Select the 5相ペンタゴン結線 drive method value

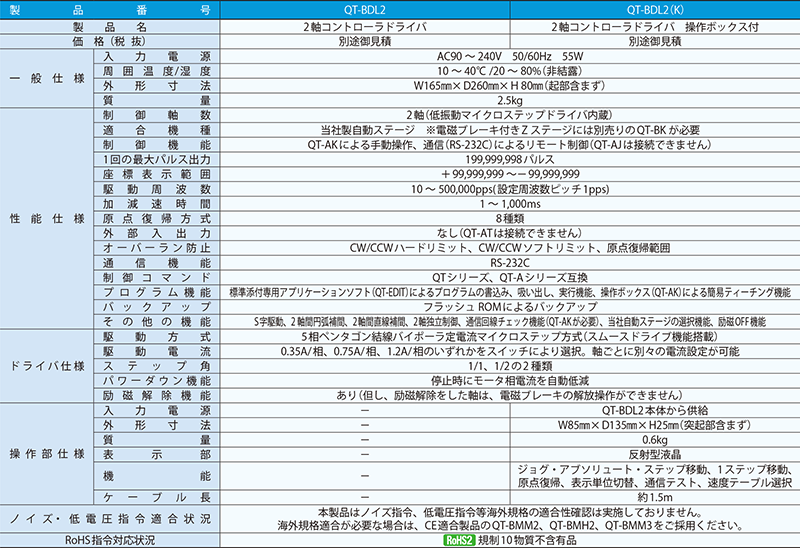510,337
